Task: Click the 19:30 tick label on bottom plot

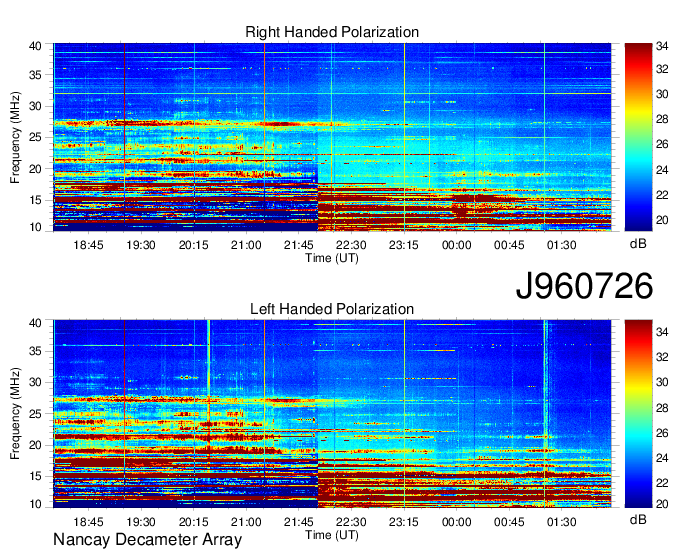Action: [x=141, y=522]
